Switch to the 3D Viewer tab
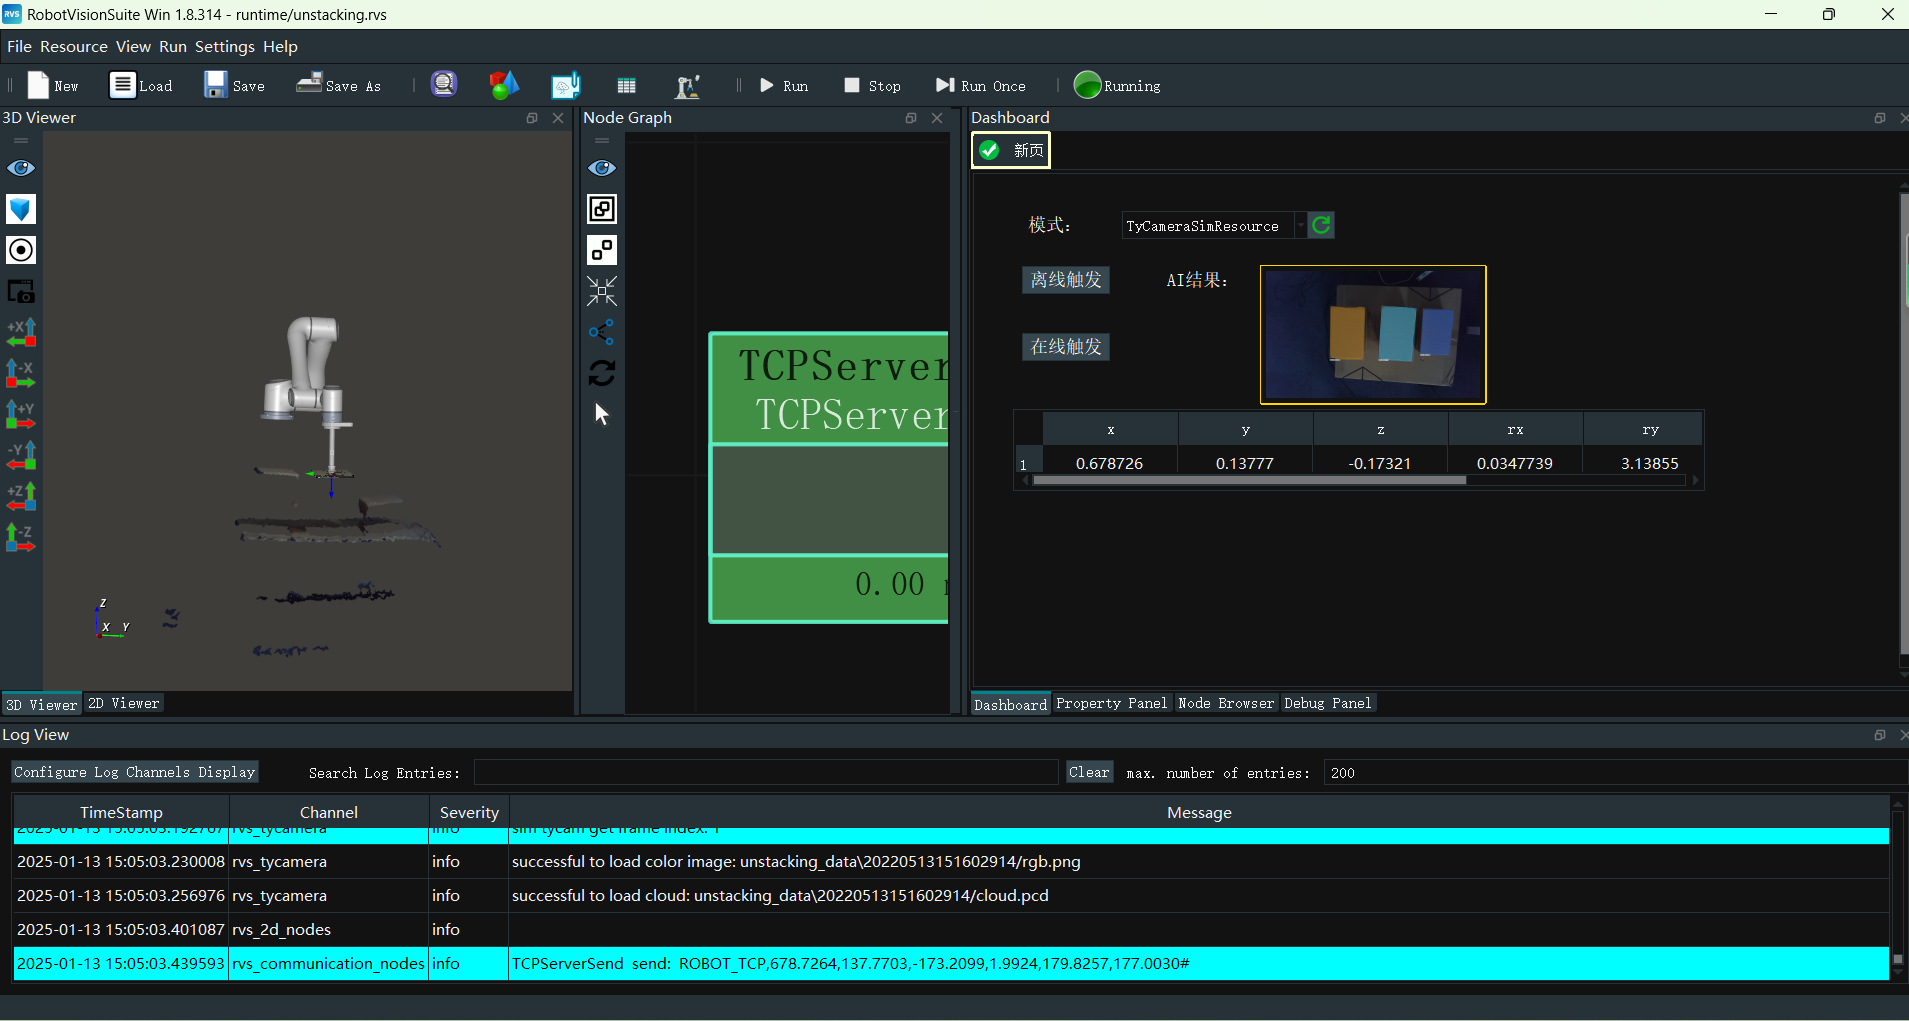 41,704
